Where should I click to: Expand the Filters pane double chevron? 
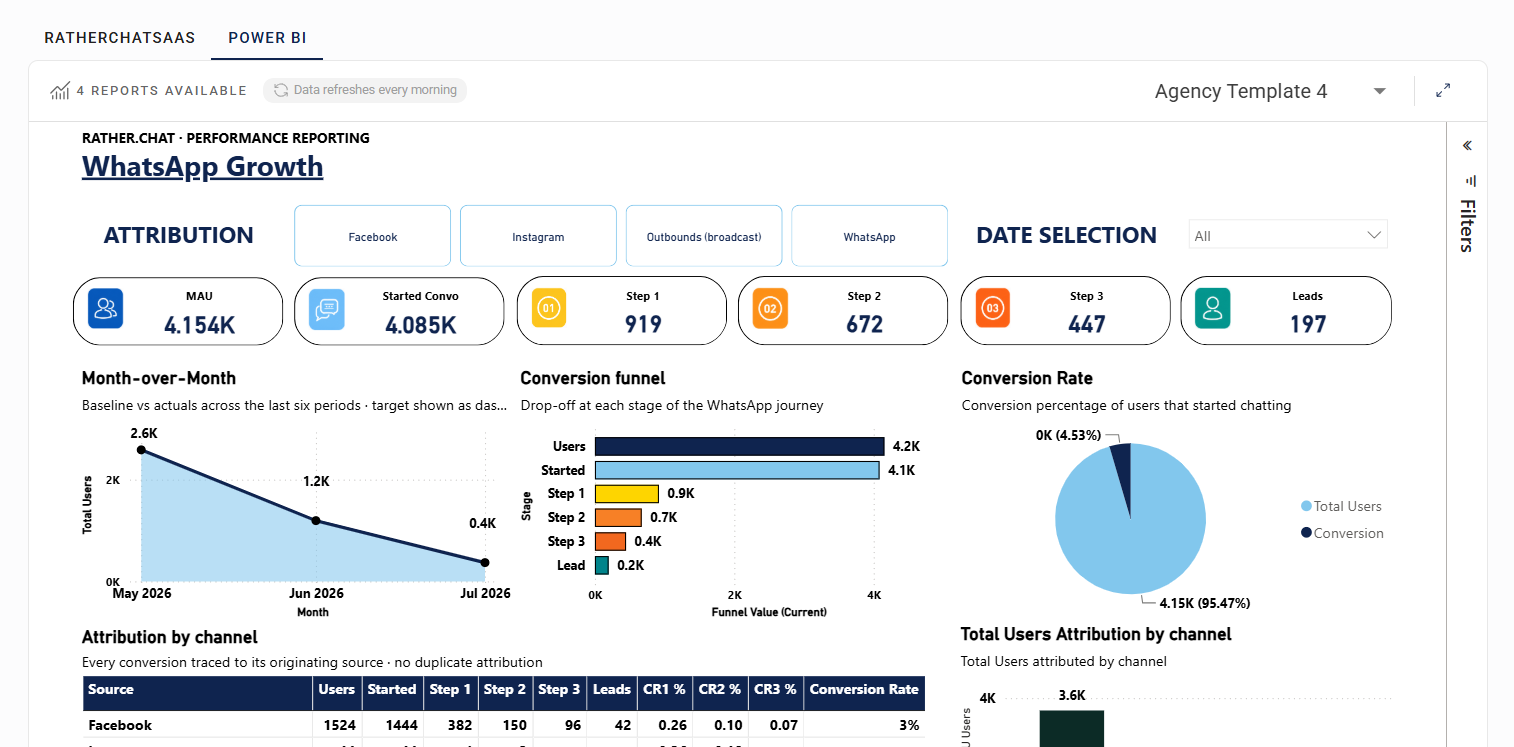point(1467,146)
